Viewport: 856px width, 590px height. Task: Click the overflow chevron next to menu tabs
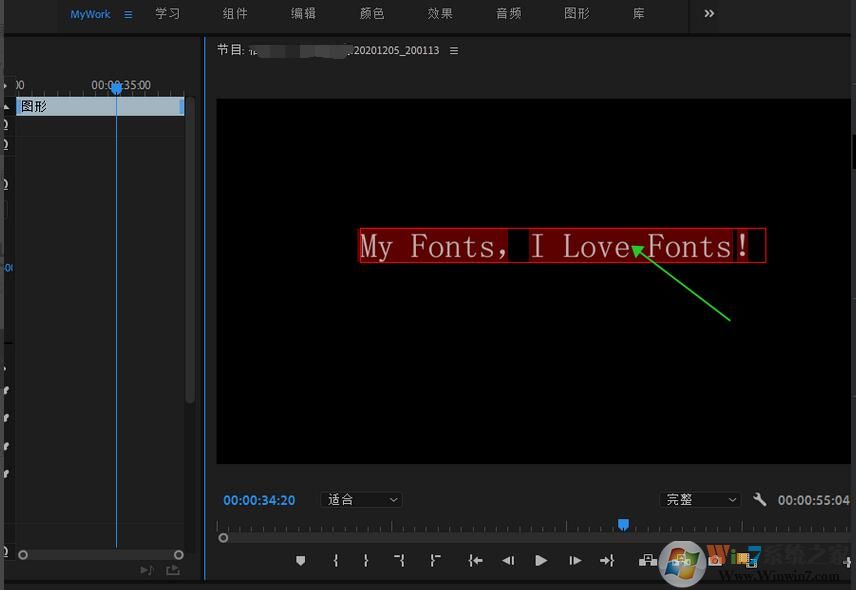tap(709, 14)
